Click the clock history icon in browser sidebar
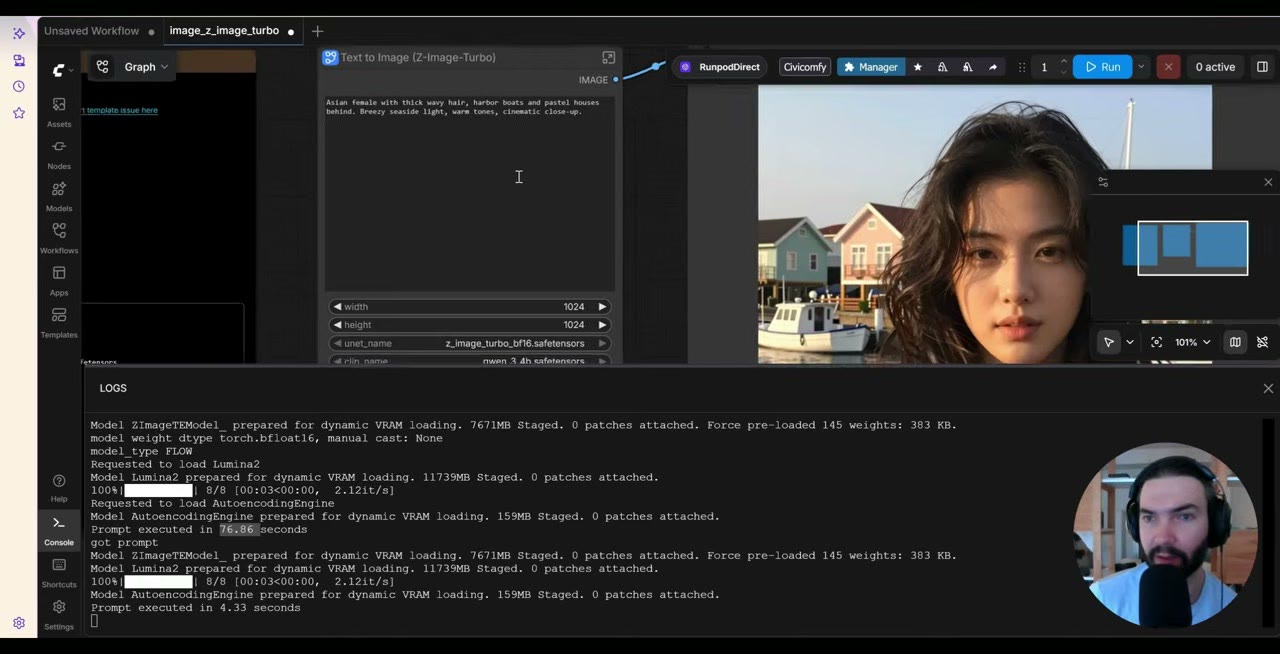The width and height of the screenshot is (1280, 654). click(19, 87)
